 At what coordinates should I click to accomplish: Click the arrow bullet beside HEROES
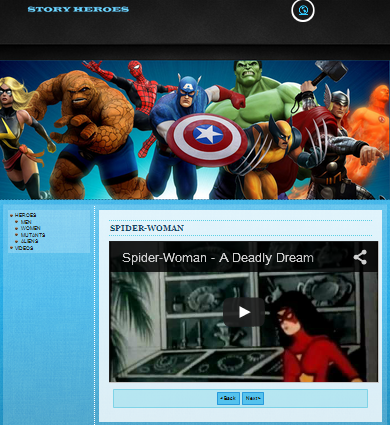click(12, 215)
